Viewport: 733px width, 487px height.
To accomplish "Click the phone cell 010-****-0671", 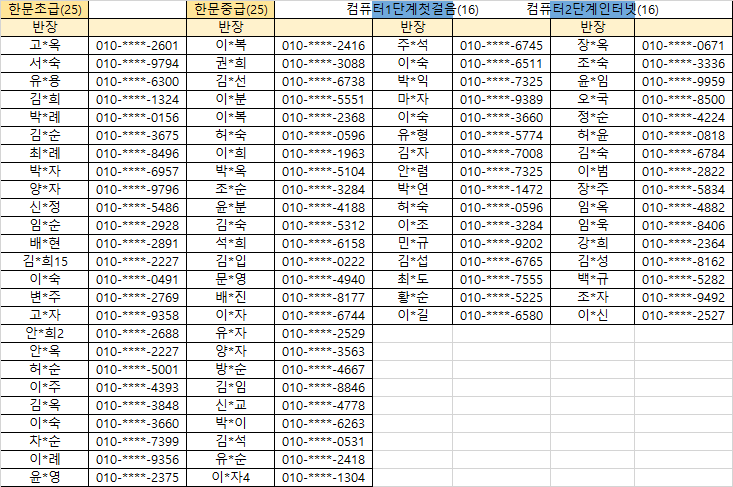I will pos(682,45).
